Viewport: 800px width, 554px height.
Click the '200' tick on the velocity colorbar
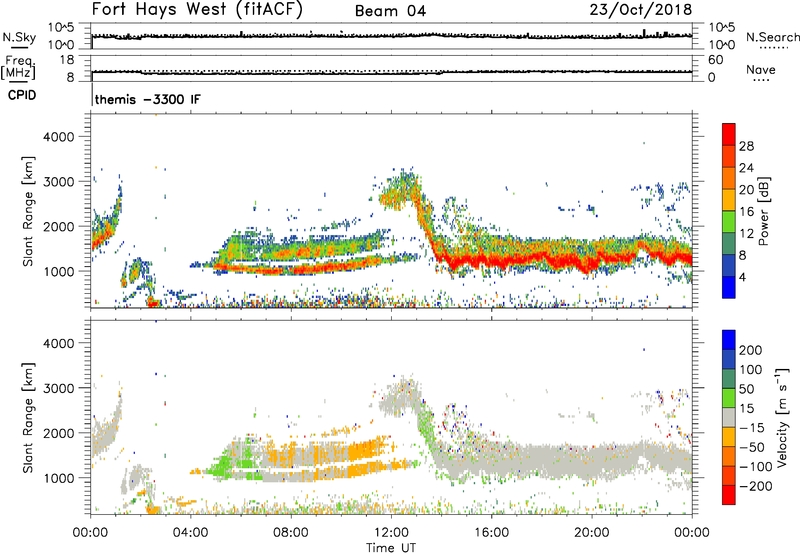tap(751, 350)
